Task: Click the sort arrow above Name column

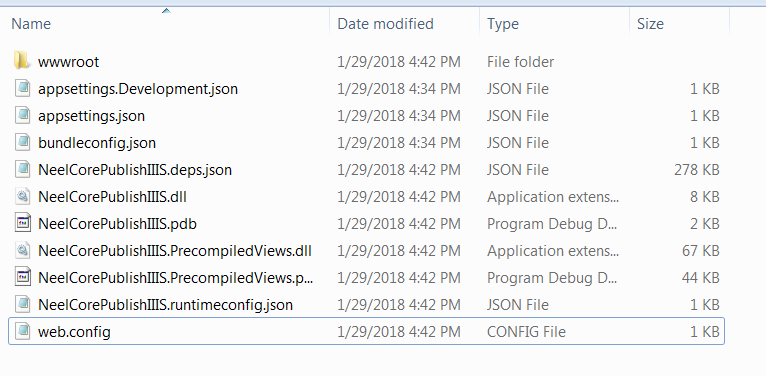Action: pyautogui.click(x=166, y=10)
